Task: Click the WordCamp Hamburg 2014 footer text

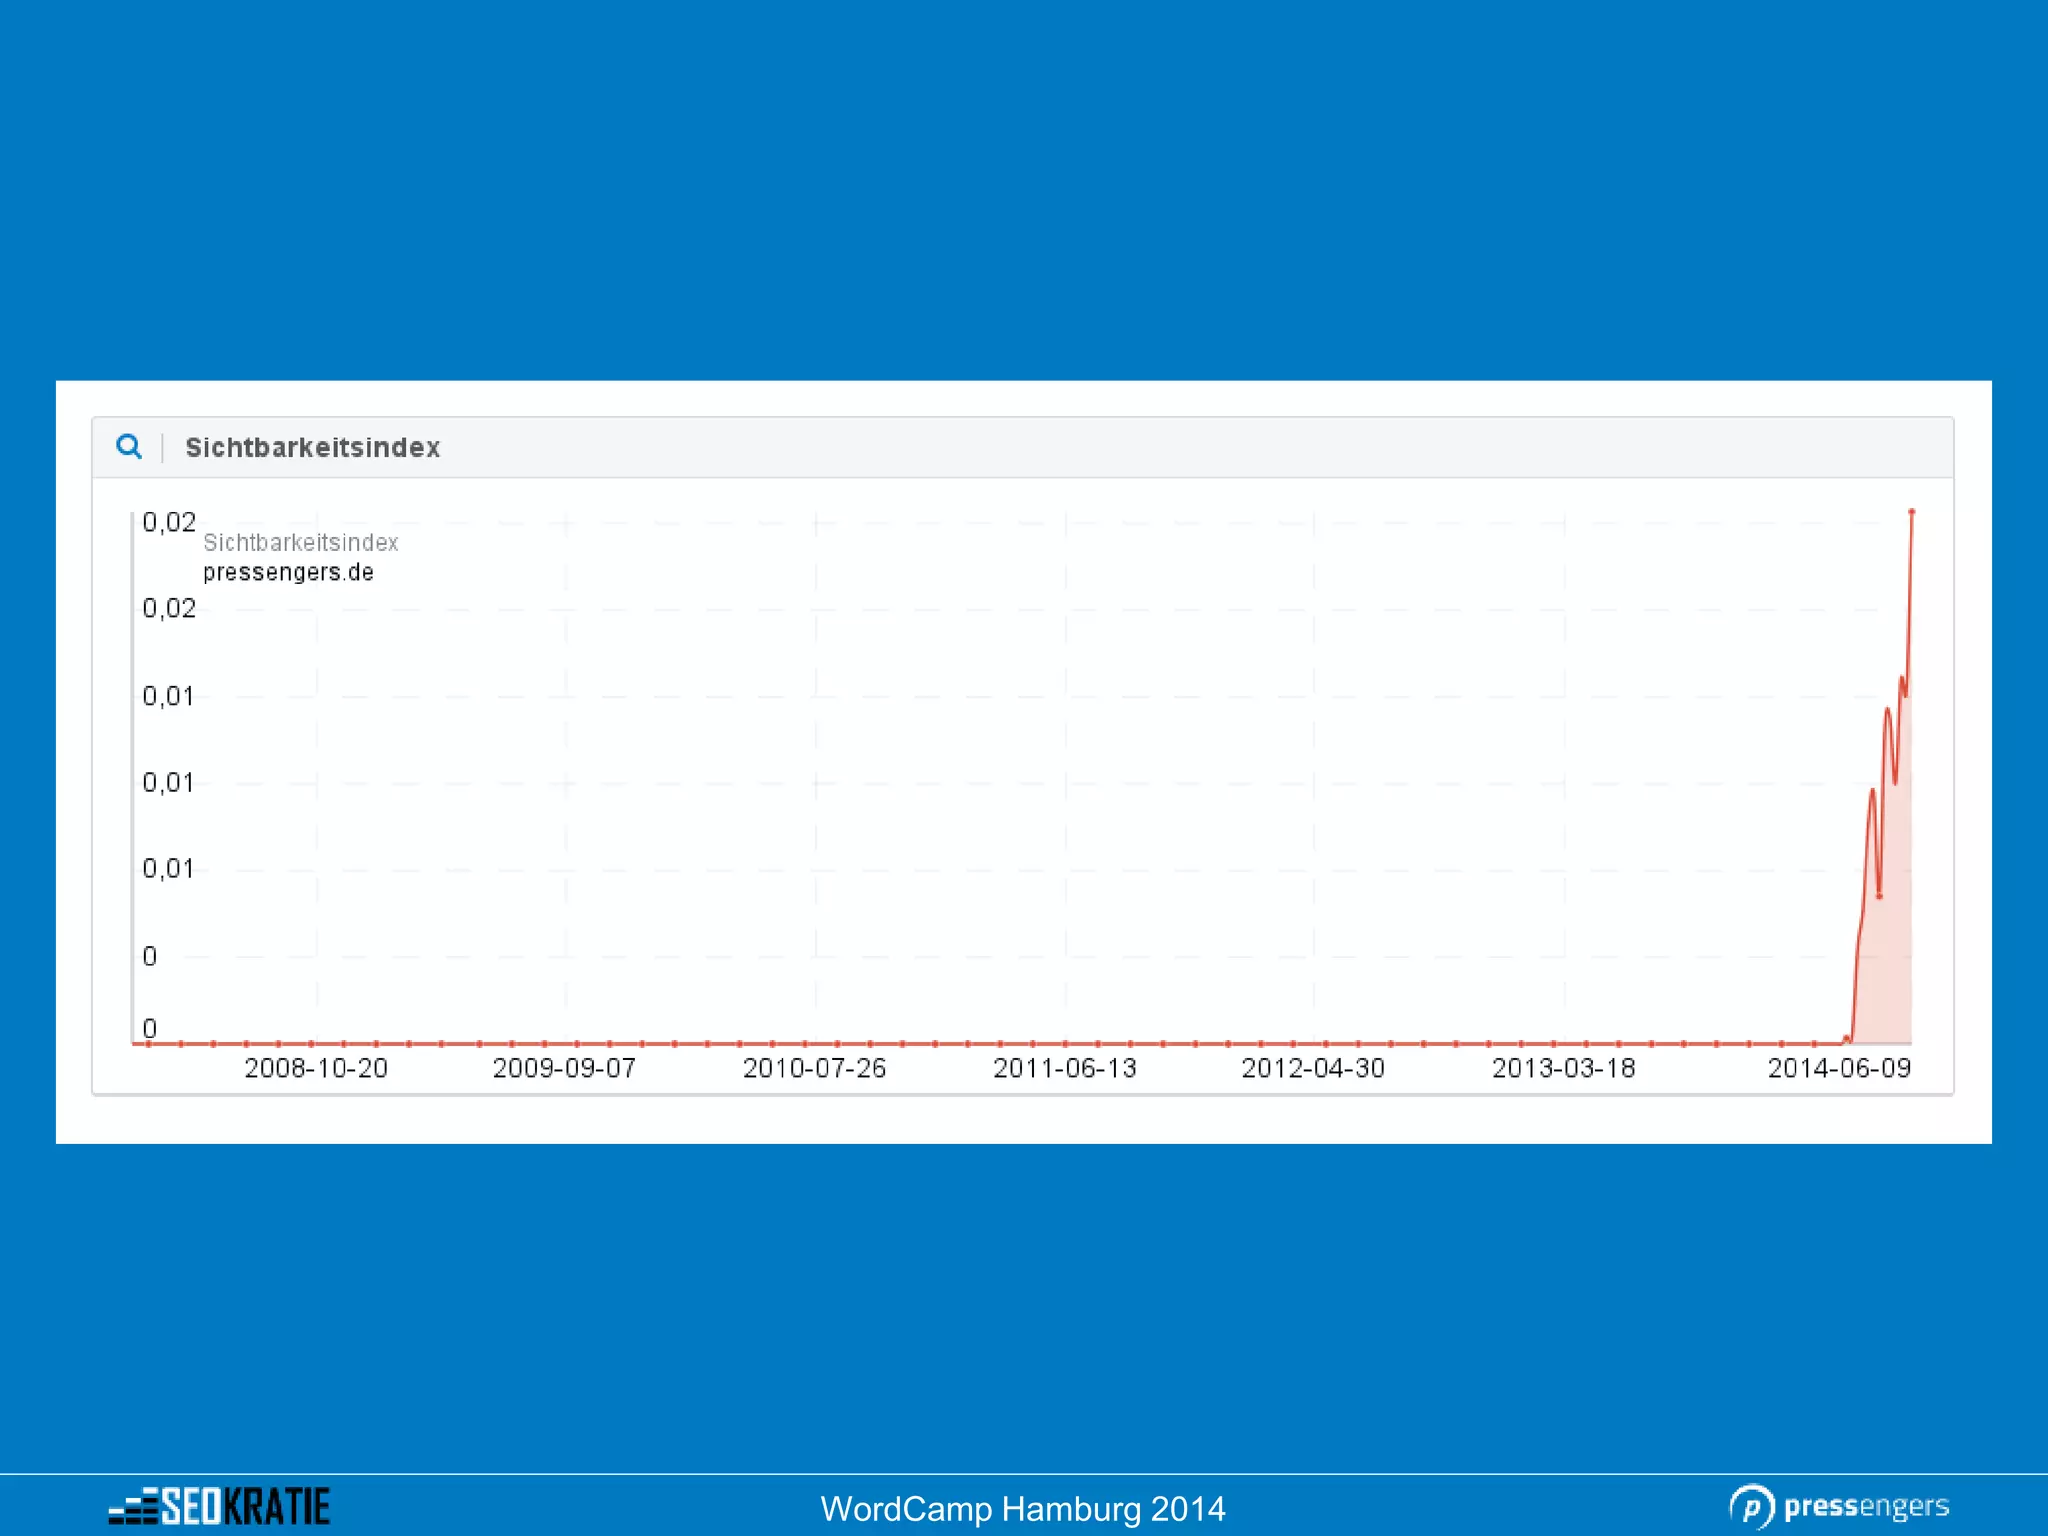Action: point(1023,1508)
